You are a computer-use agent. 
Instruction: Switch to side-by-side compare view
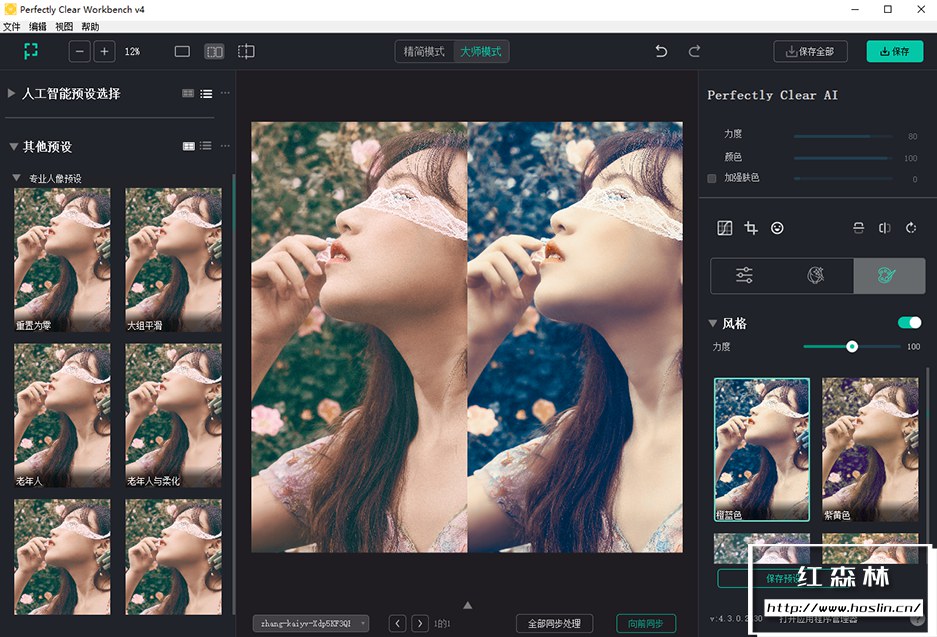(x=214, y=51)
